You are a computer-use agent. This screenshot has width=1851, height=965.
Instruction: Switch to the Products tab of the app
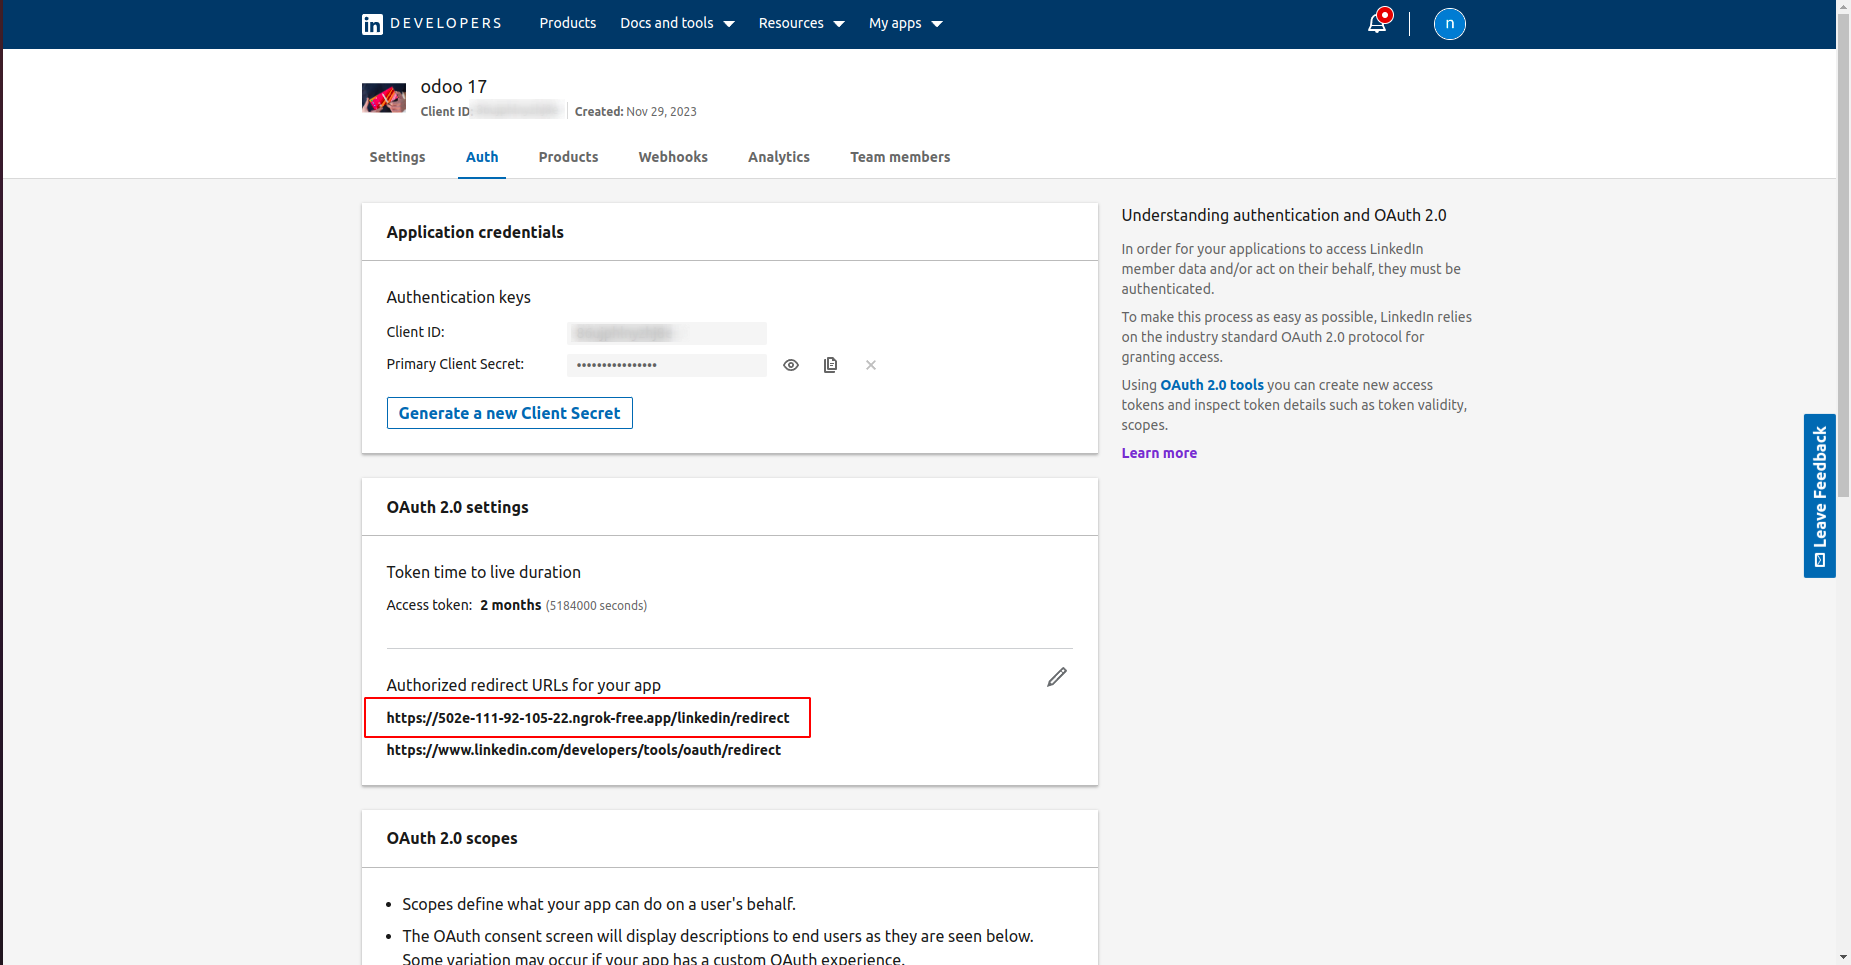pyautogui.click(x=568, y=157)
